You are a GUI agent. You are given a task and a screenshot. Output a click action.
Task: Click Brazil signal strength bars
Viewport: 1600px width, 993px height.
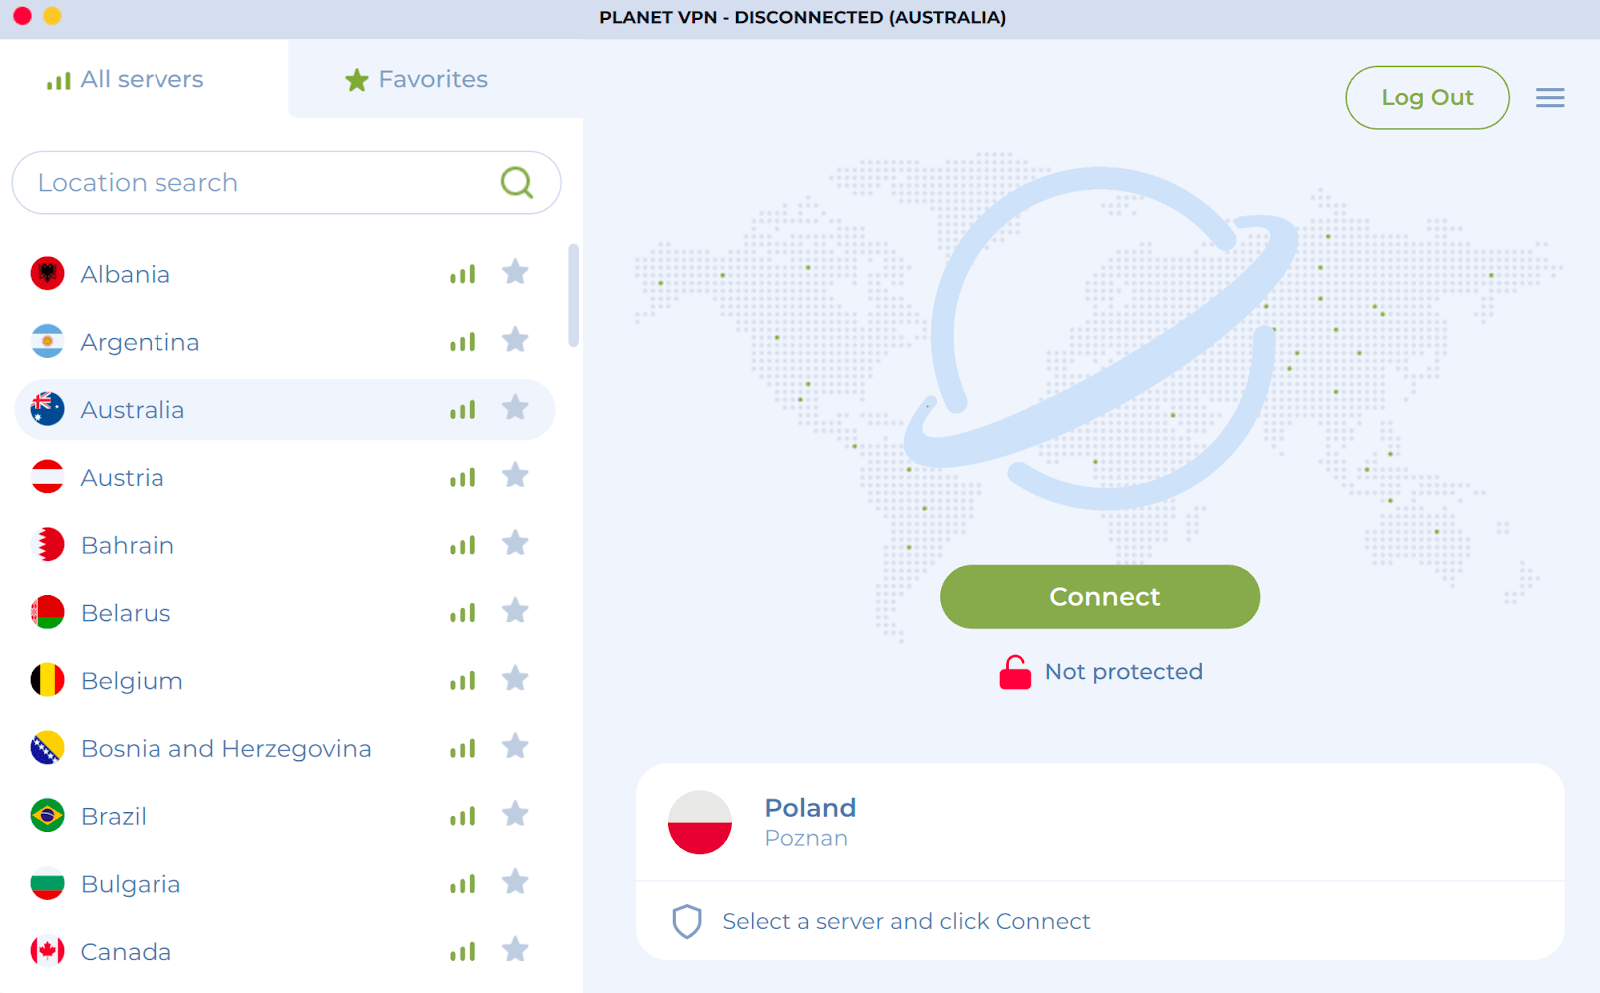pos(462,817)
